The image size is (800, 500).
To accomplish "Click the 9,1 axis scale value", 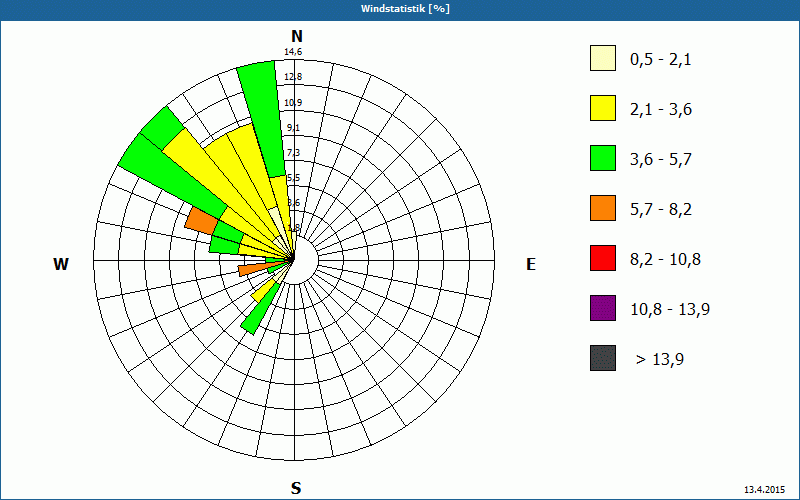I will (293, 128).
